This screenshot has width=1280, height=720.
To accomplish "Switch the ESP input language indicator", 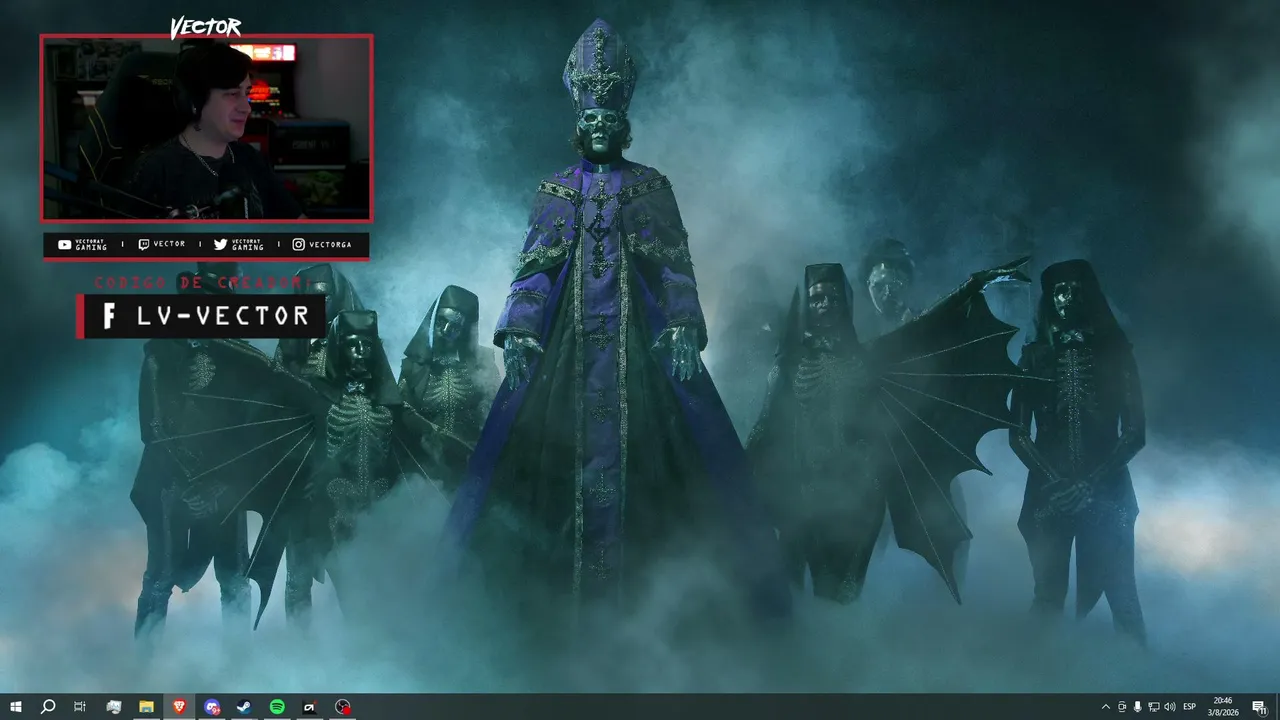I will [1190, 707].
